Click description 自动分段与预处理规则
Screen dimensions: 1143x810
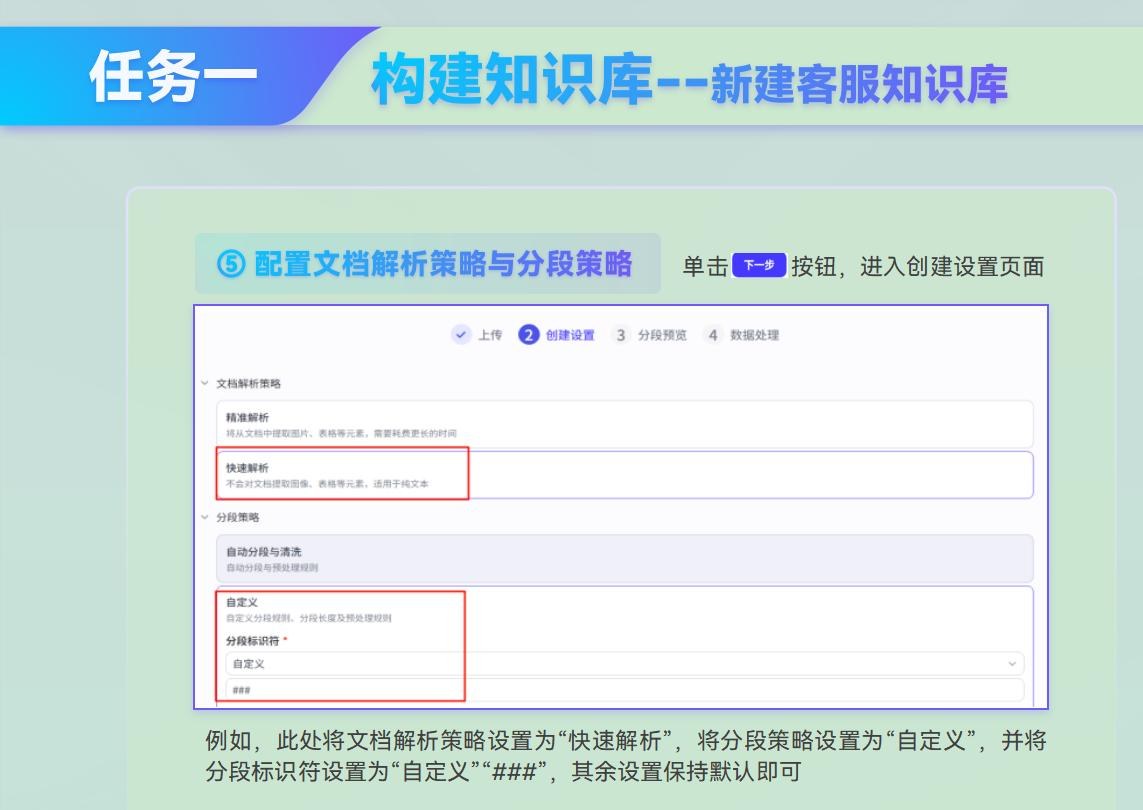tap(272, 567)
